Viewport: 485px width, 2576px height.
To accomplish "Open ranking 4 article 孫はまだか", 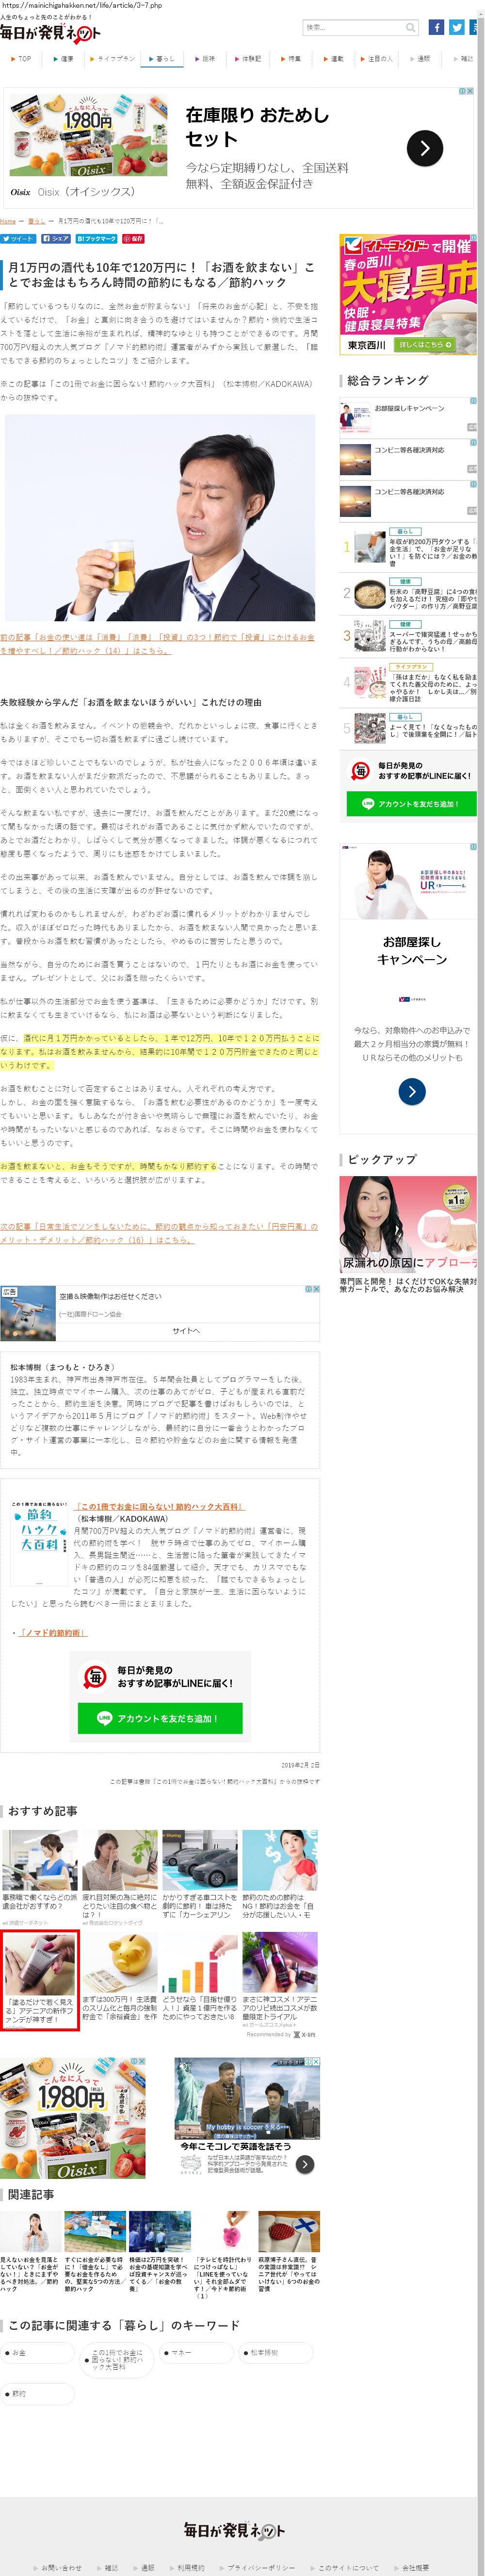I will (432, 687).
